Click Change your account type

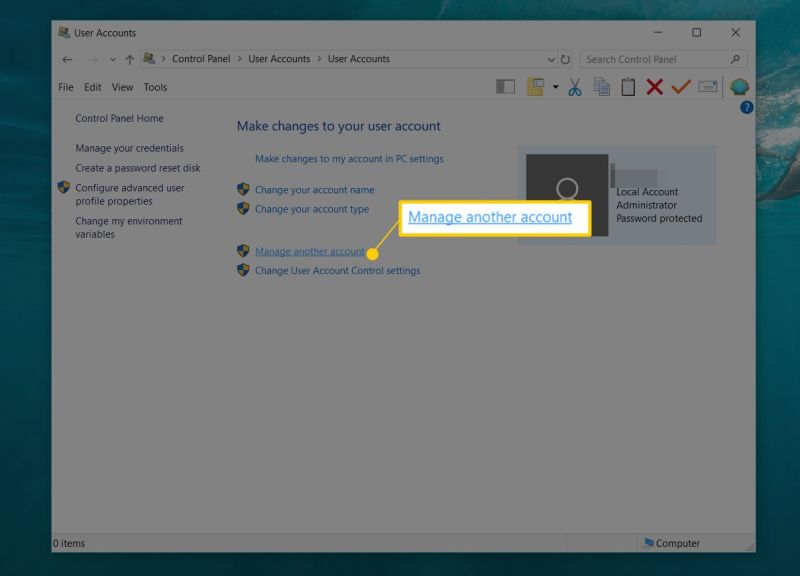(312, 209)
